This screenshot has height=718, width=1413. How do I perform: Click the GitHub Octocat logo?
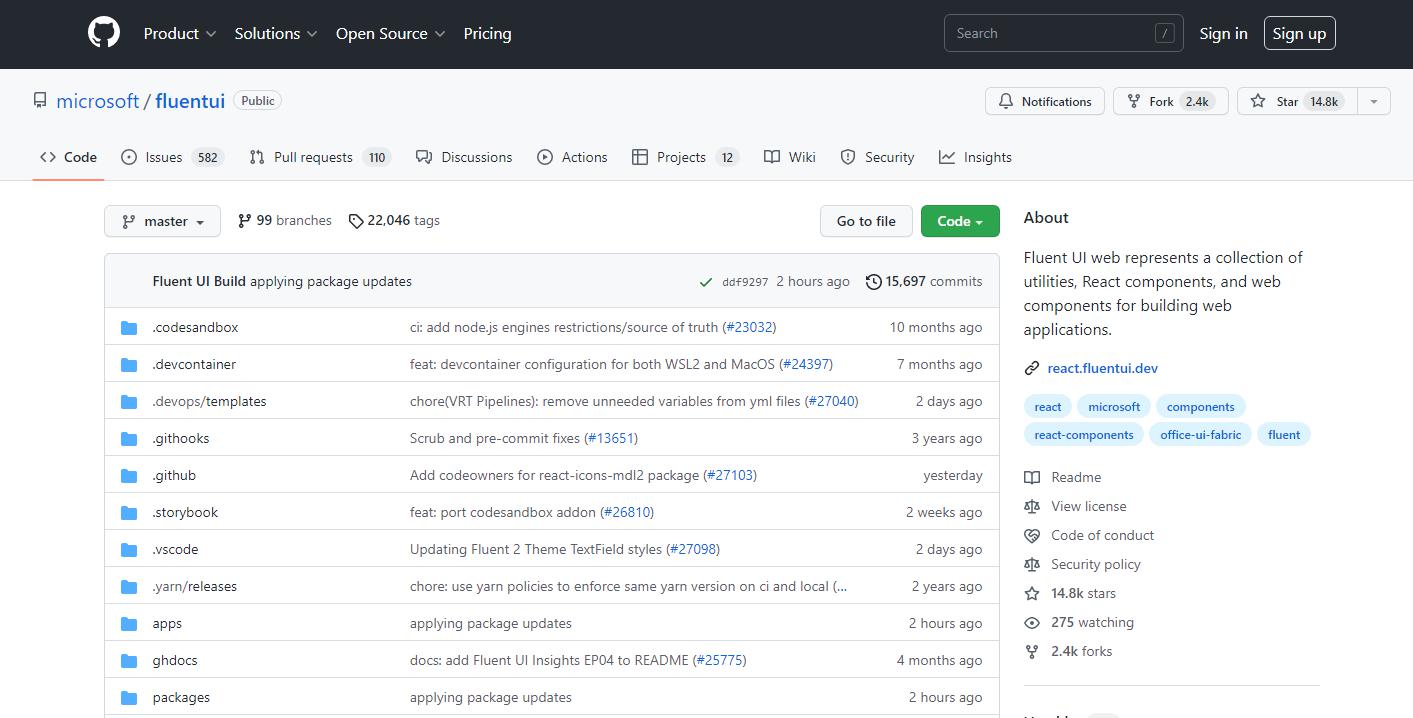pos(104,33)
